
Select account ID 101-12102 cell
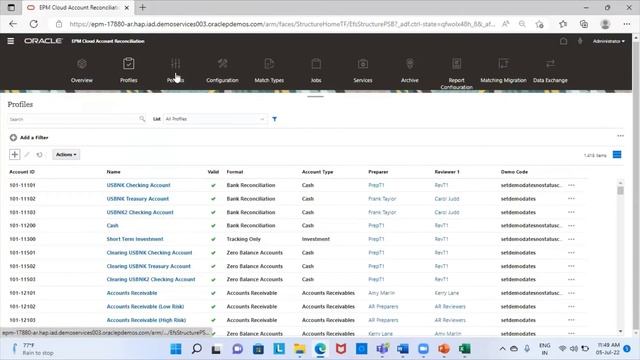tap(22, 307)
